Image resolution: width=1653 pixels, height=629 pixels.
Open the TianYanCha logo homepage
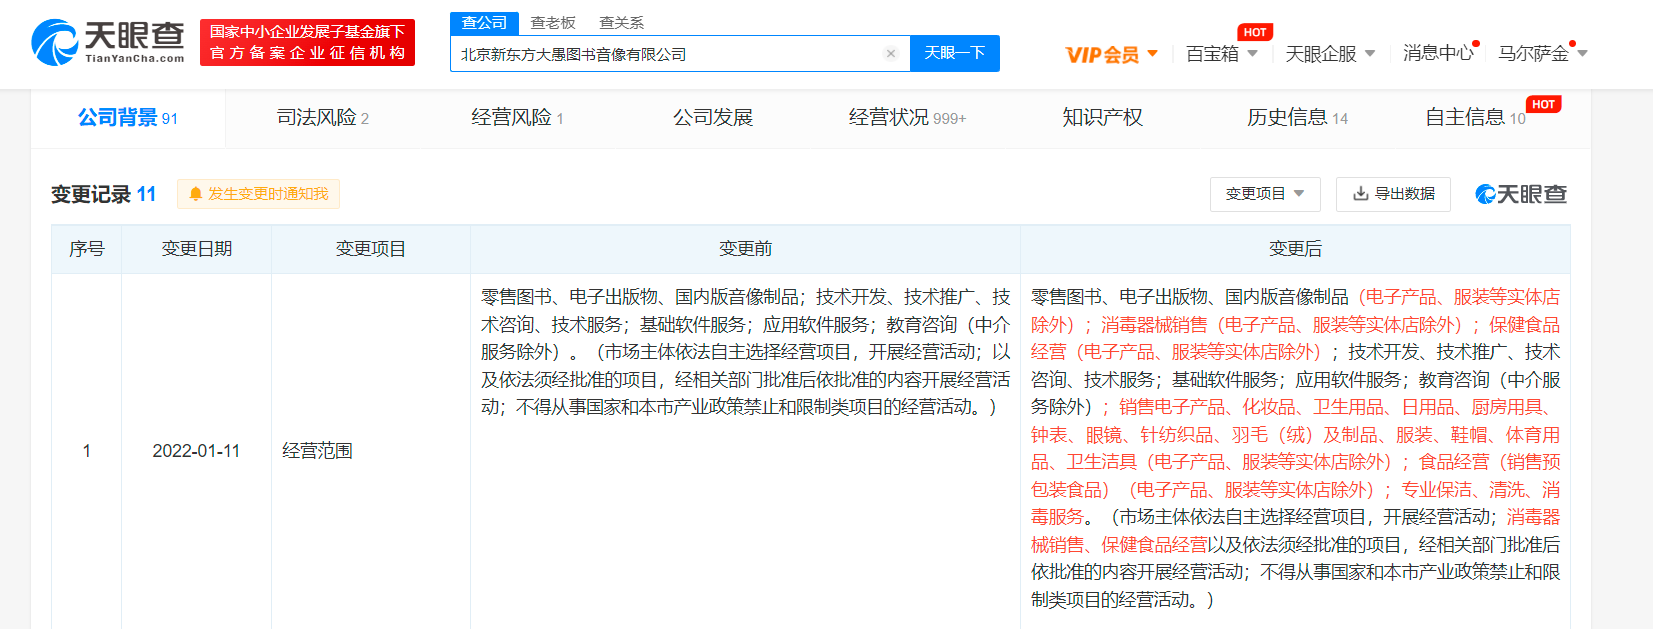pos(108,42)
